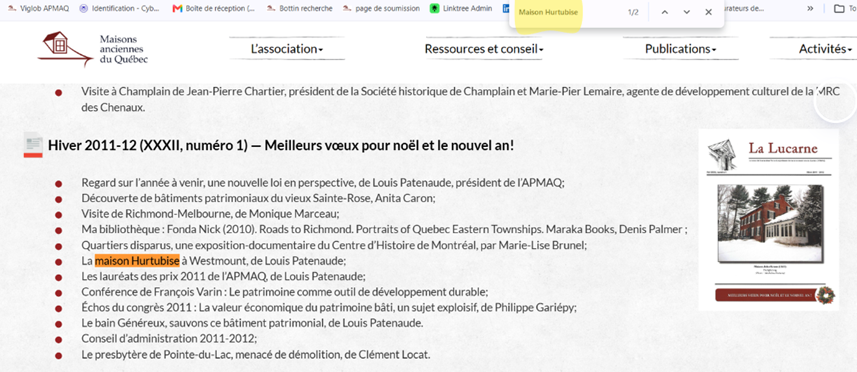Screen dimensions: 857x372
Task: Expand the L'association menu
Action: 287,49
